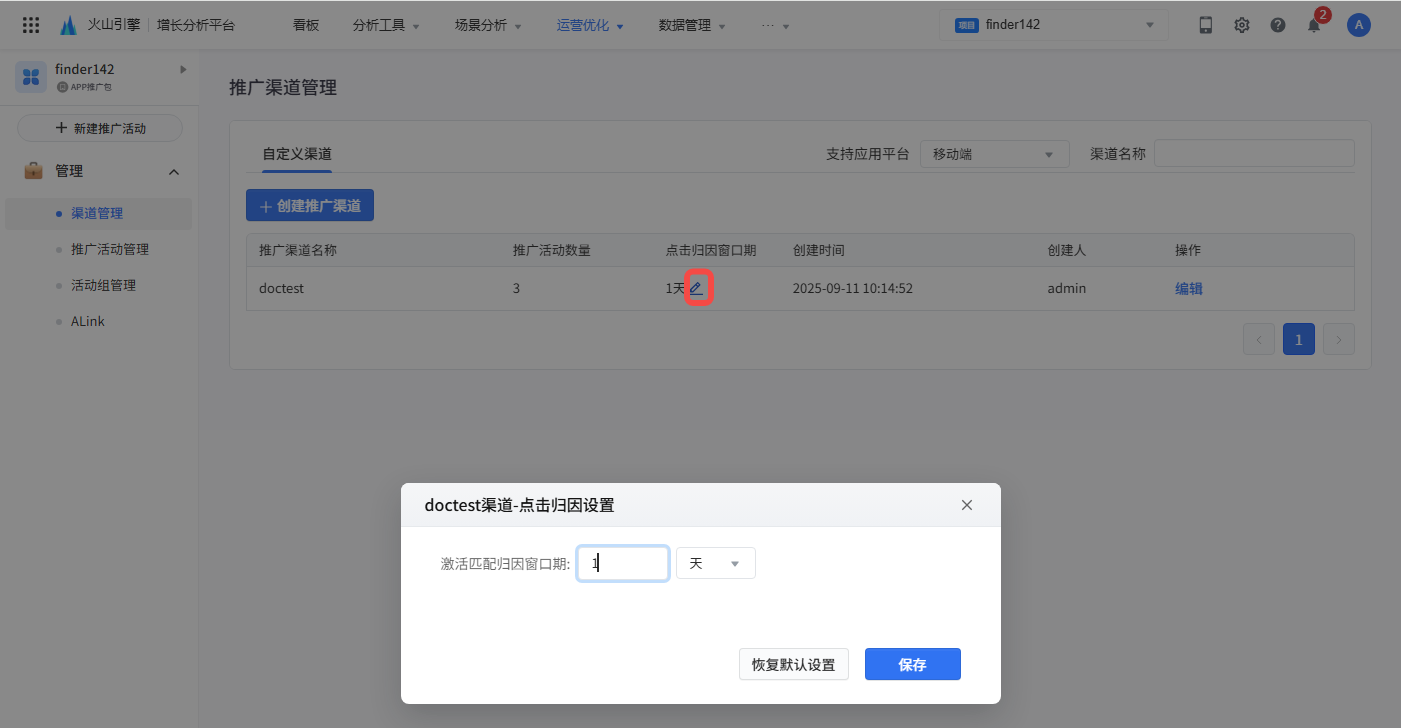Viewport: 1401px width, 728px height.
Task: Open the more menus ellipsis dropdown
Action: (x=775, y=25)
